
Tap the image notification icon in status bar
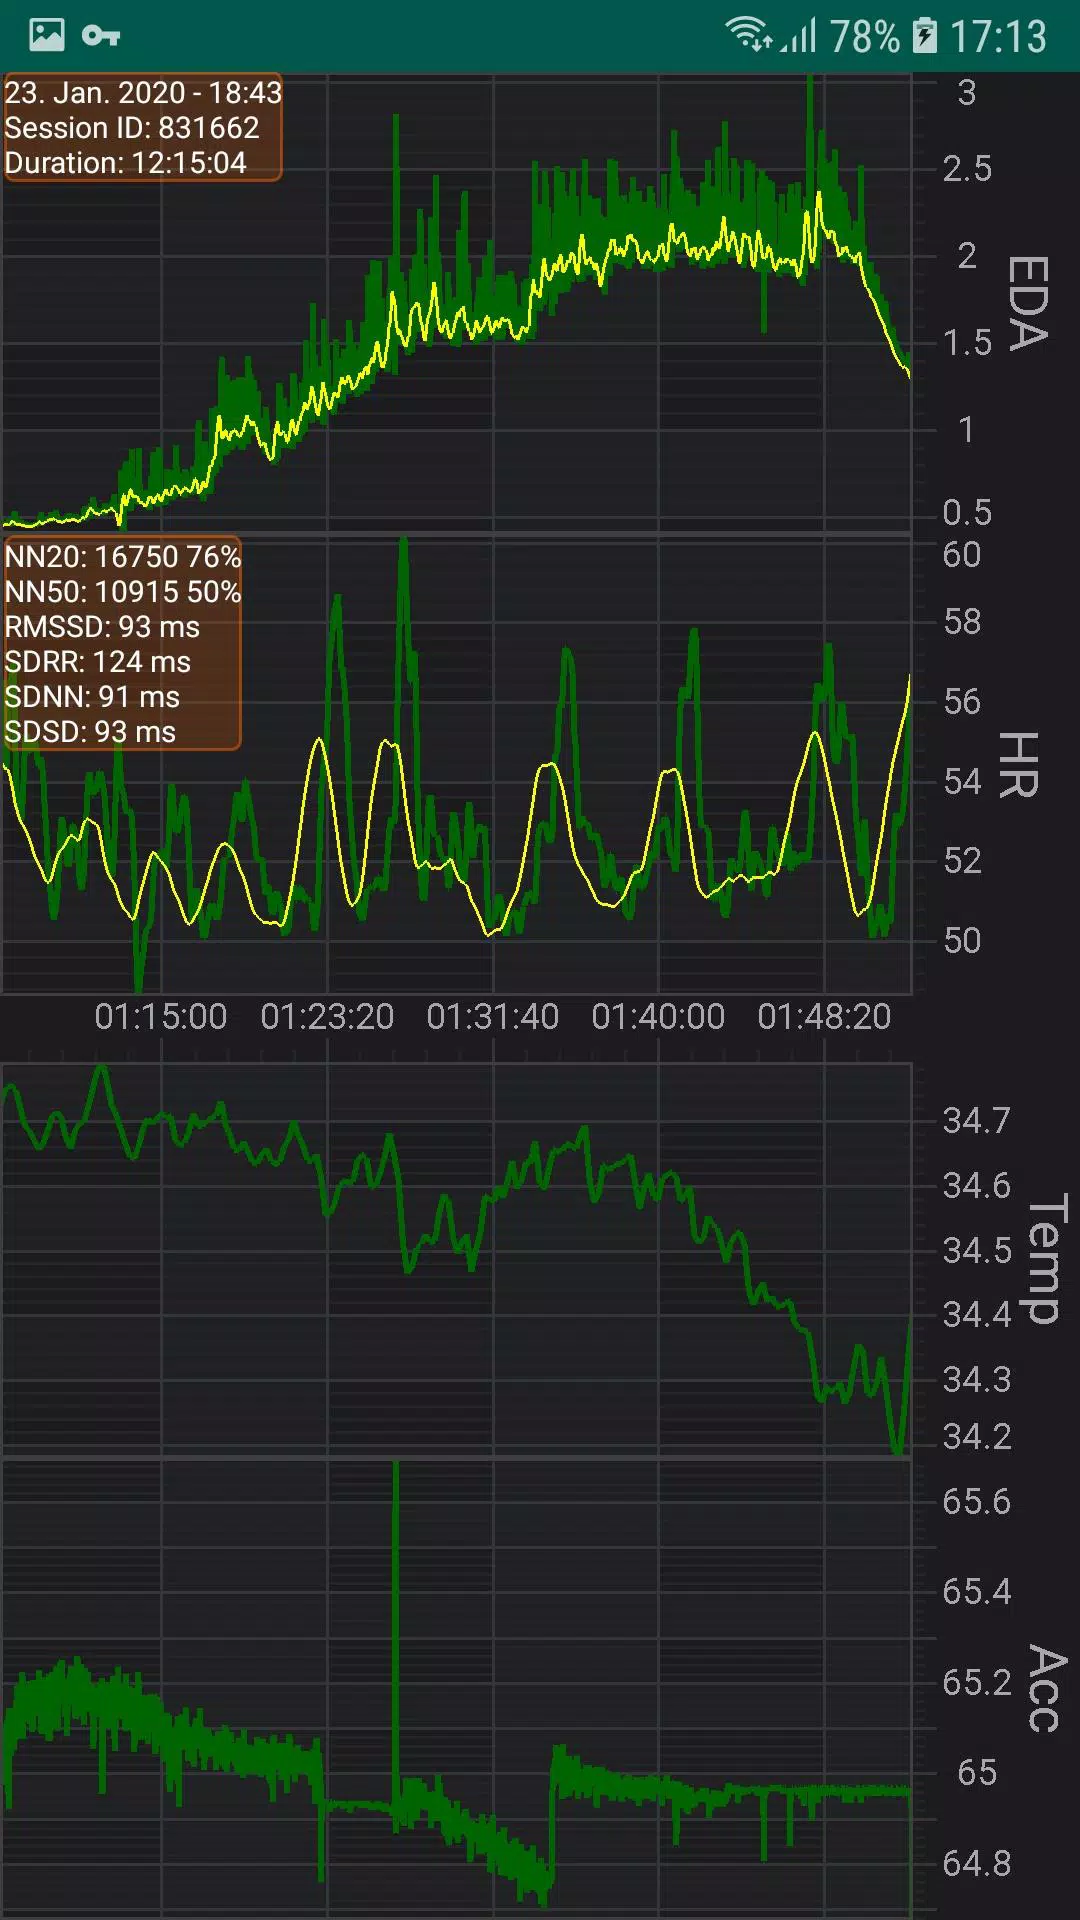tap(46, 36)
